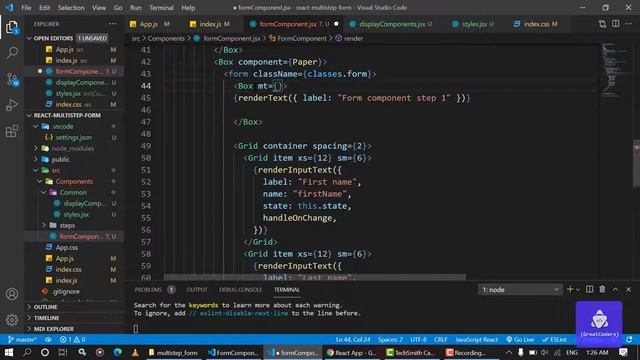Open the new terminal dropdown arrow
The image size is (640, 360).
(x=578, y=289)
